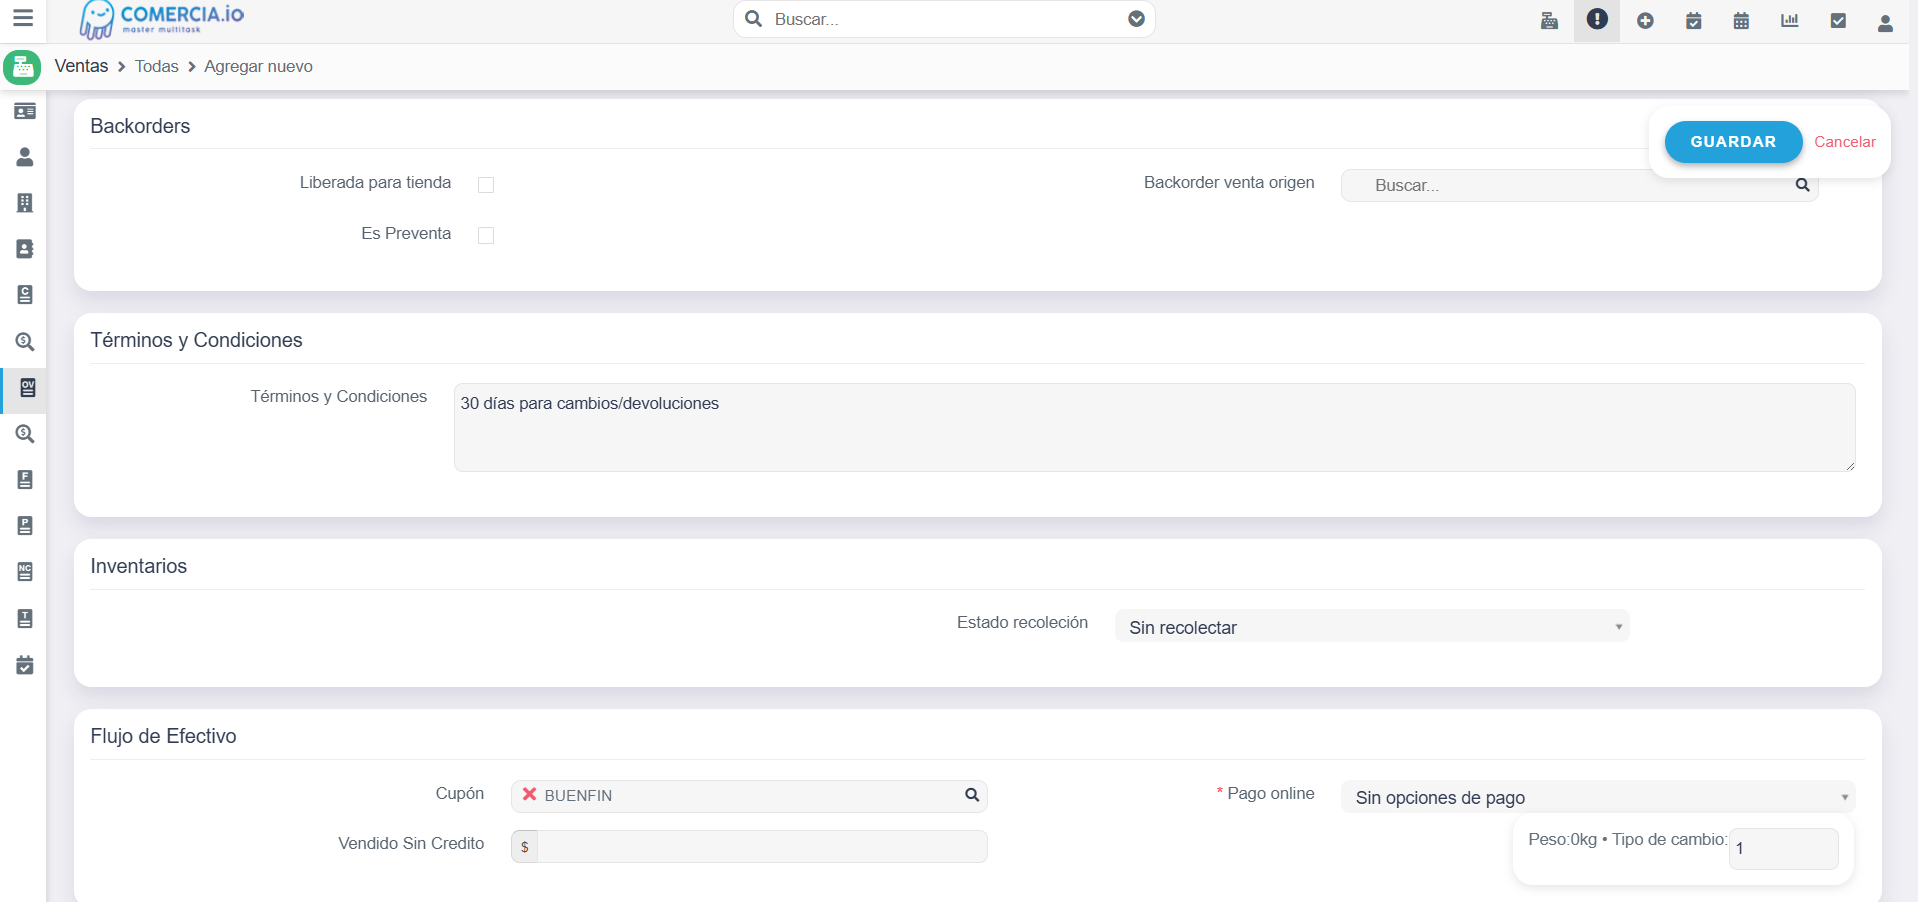
Task: Click the BUENFIN coupon value
Action: [x=578, y=796]
